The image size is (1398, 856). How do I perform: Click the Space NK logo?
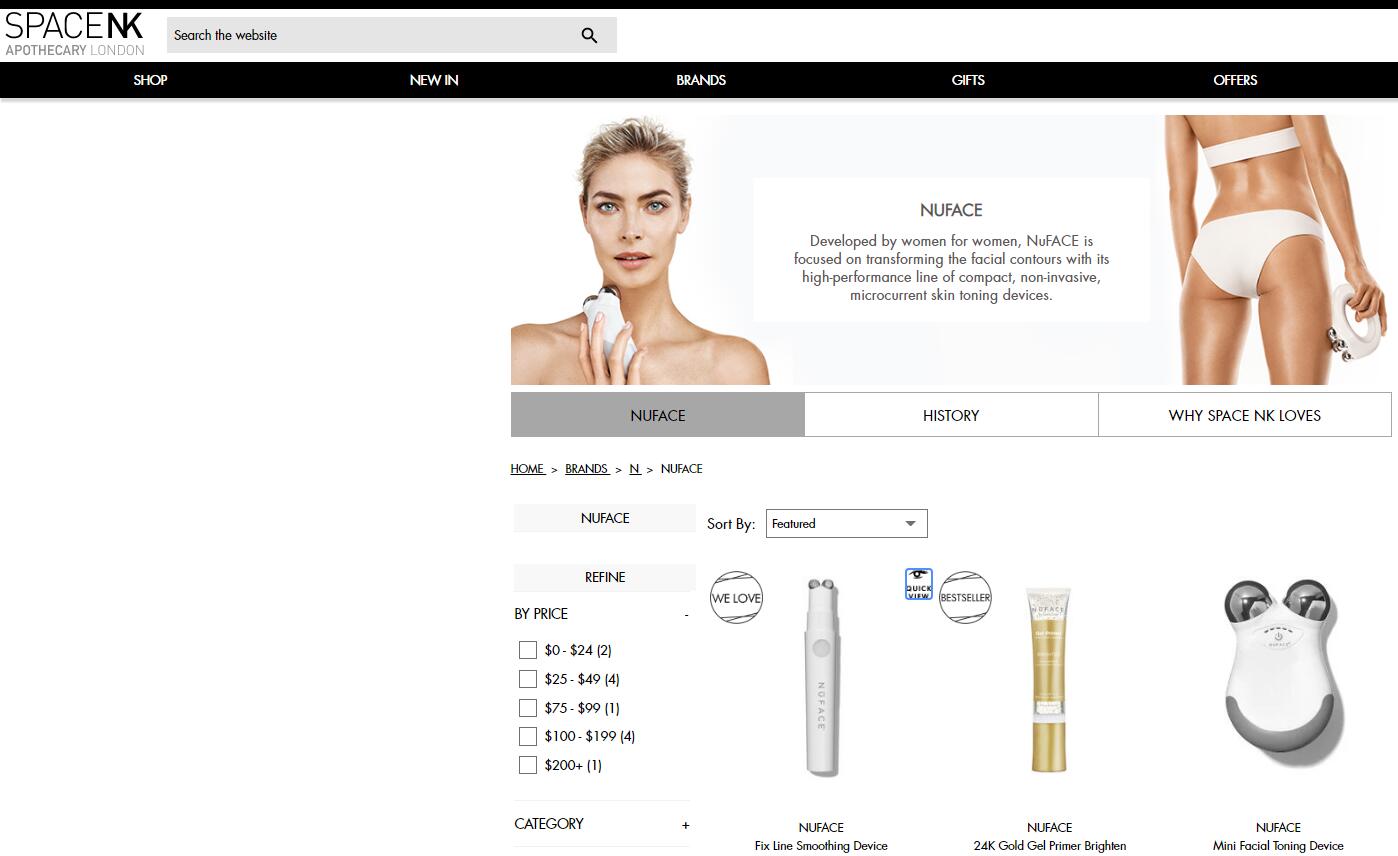click(x=75, y=34)
